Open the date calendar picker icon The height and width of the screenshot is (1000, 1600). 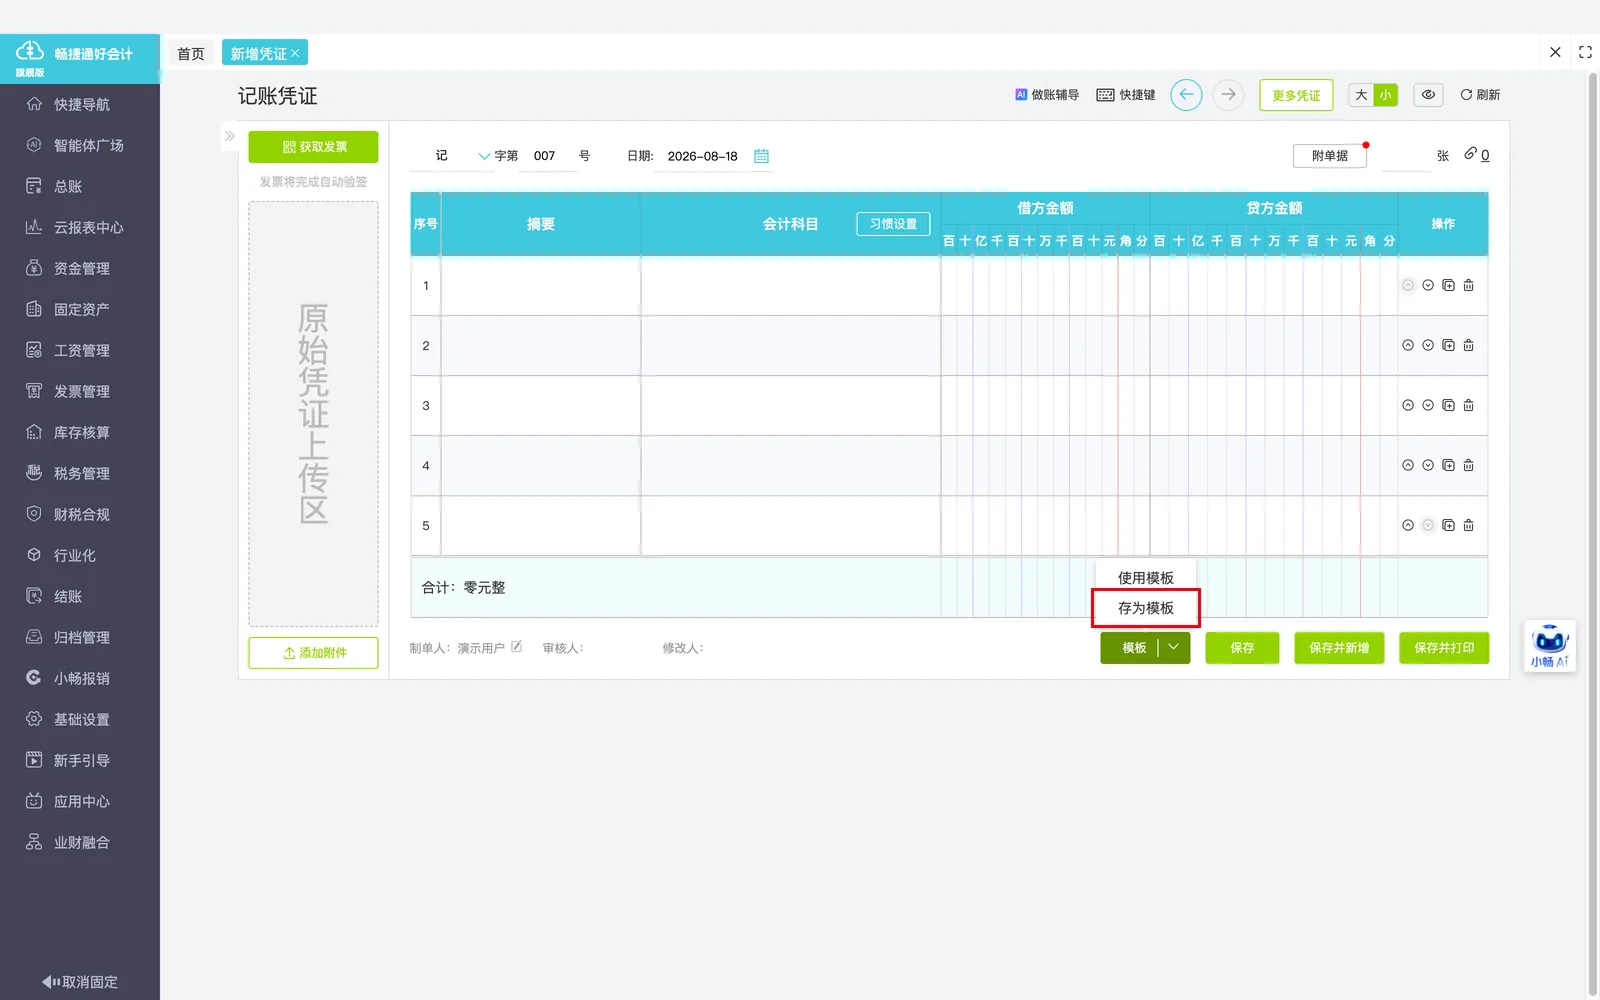tap(761, 156)
